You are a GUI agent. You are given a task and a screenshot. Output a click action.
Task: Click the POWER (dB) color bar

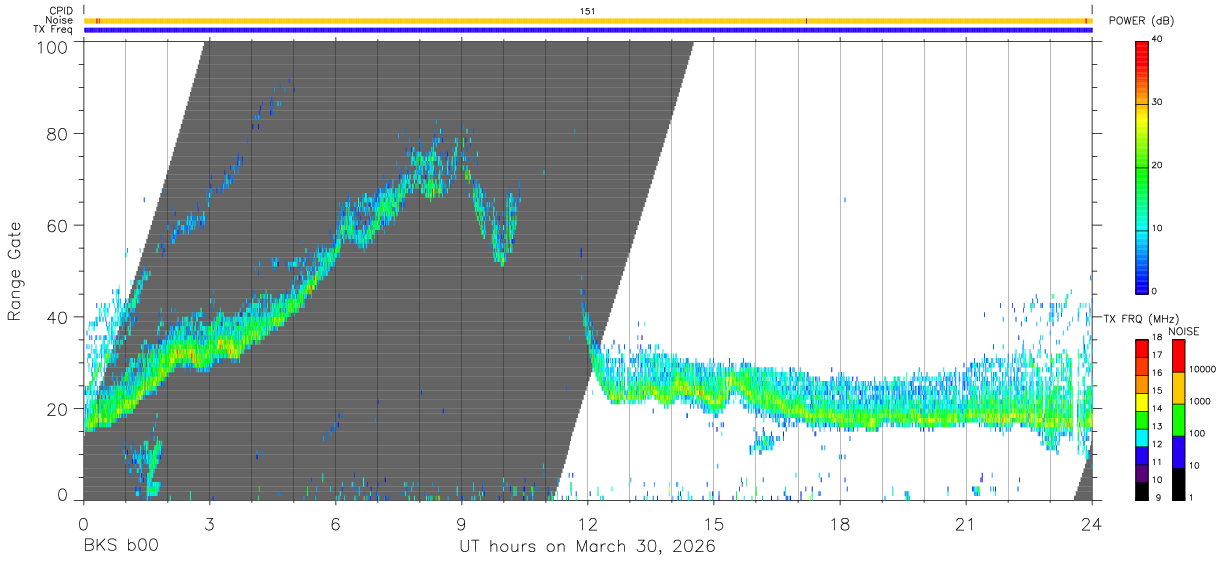pos(1141,166)
